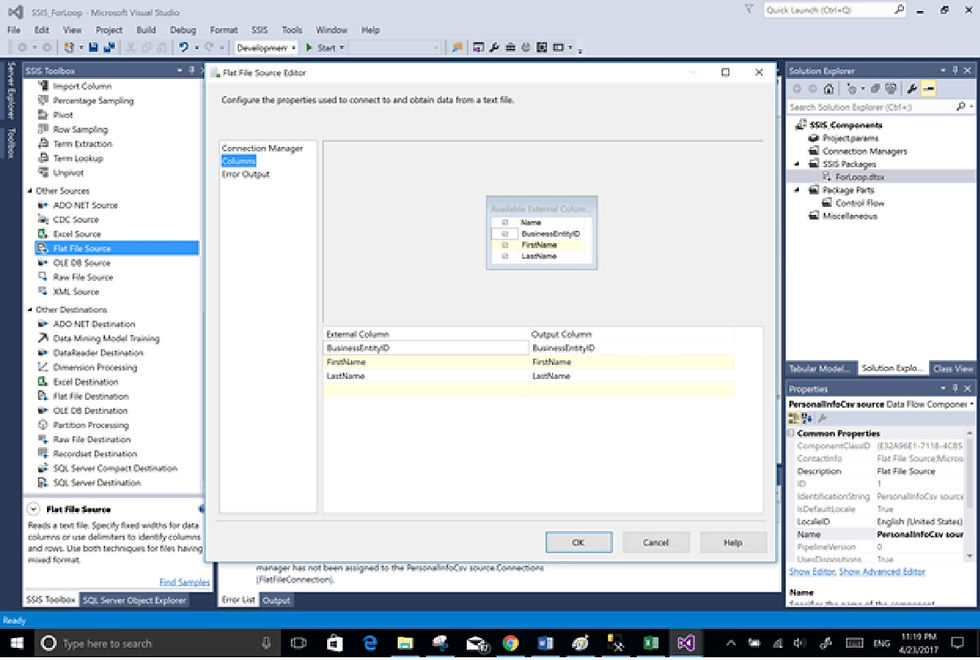Switch to the Output tab
The height and width of the screenshot is (660, 980).
(276, 600)
